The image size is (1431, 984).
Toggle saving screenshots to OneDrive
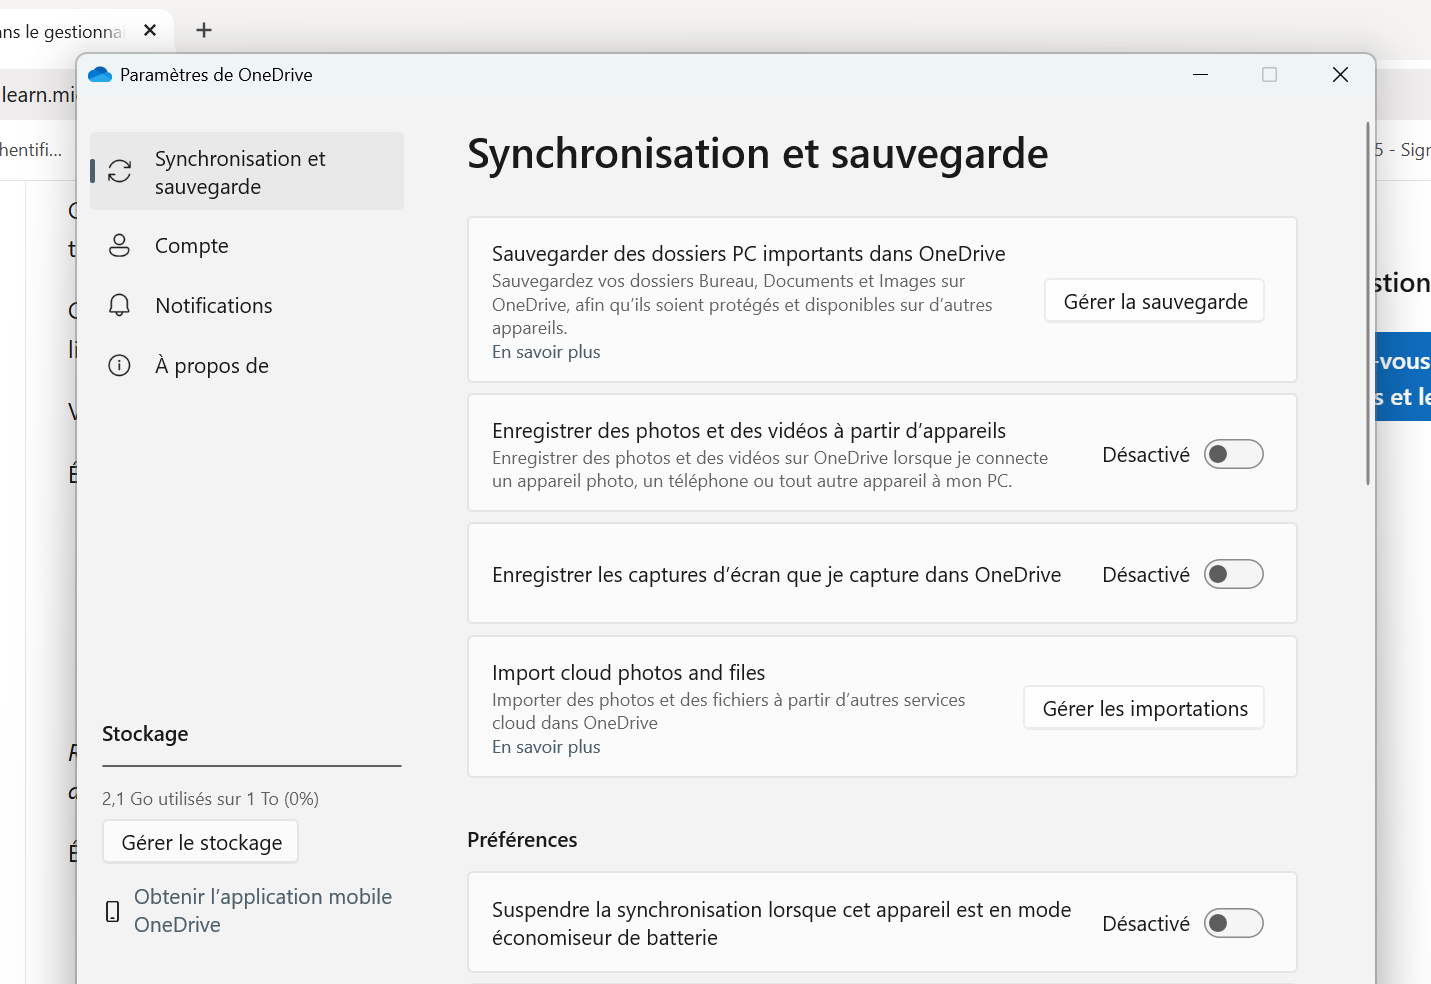tap(1234, 575)
